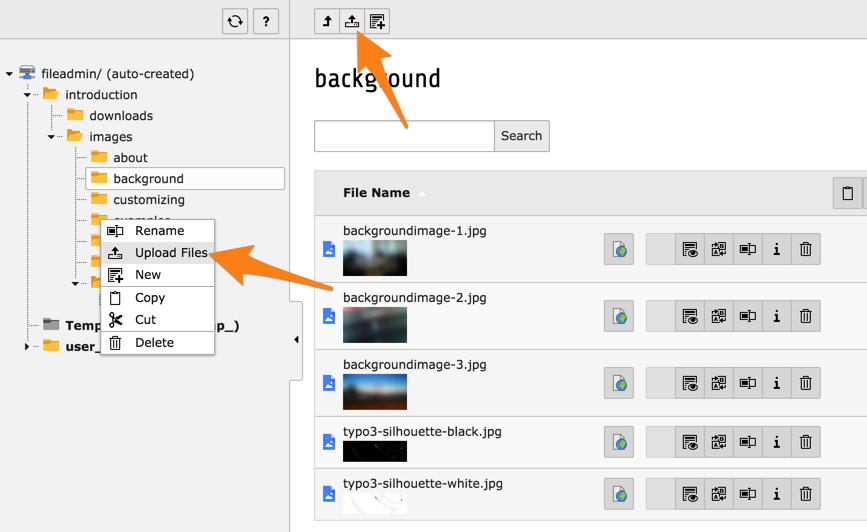Delete backgroundimage-3.jpg with its trash icon
The height and width of the screenshot is (532, 867).
pyautogui.click(x=806, y=383)
